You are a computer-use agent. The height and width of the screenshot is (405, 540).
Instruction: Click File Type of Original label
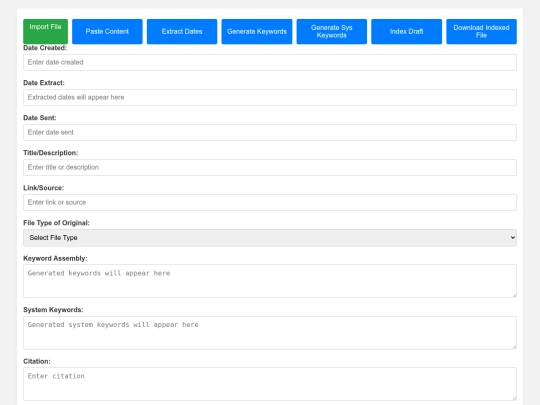(56, 223)
